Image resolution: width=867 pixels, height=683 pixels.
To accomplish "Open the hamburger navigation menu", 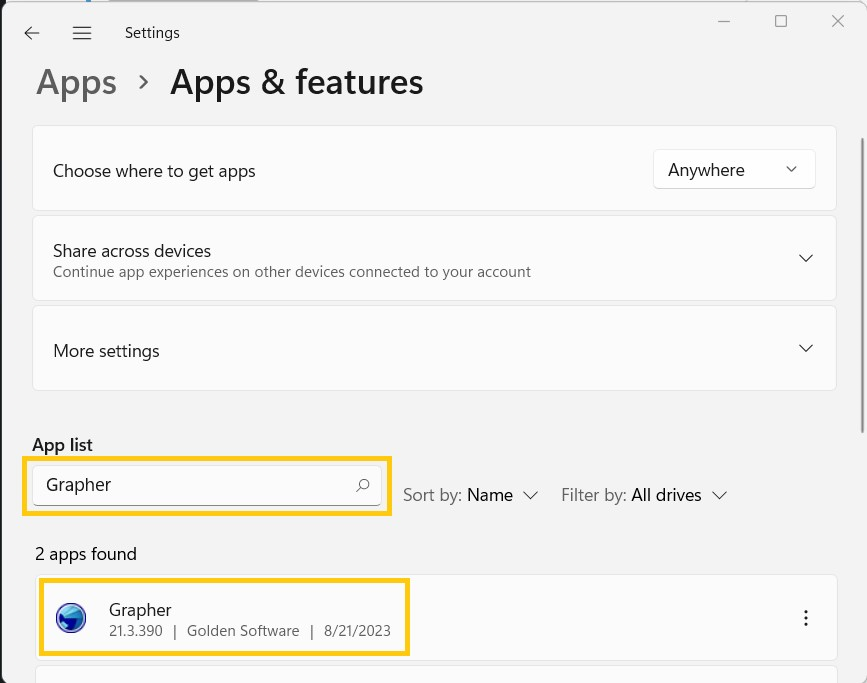I will tap(82, 33).
